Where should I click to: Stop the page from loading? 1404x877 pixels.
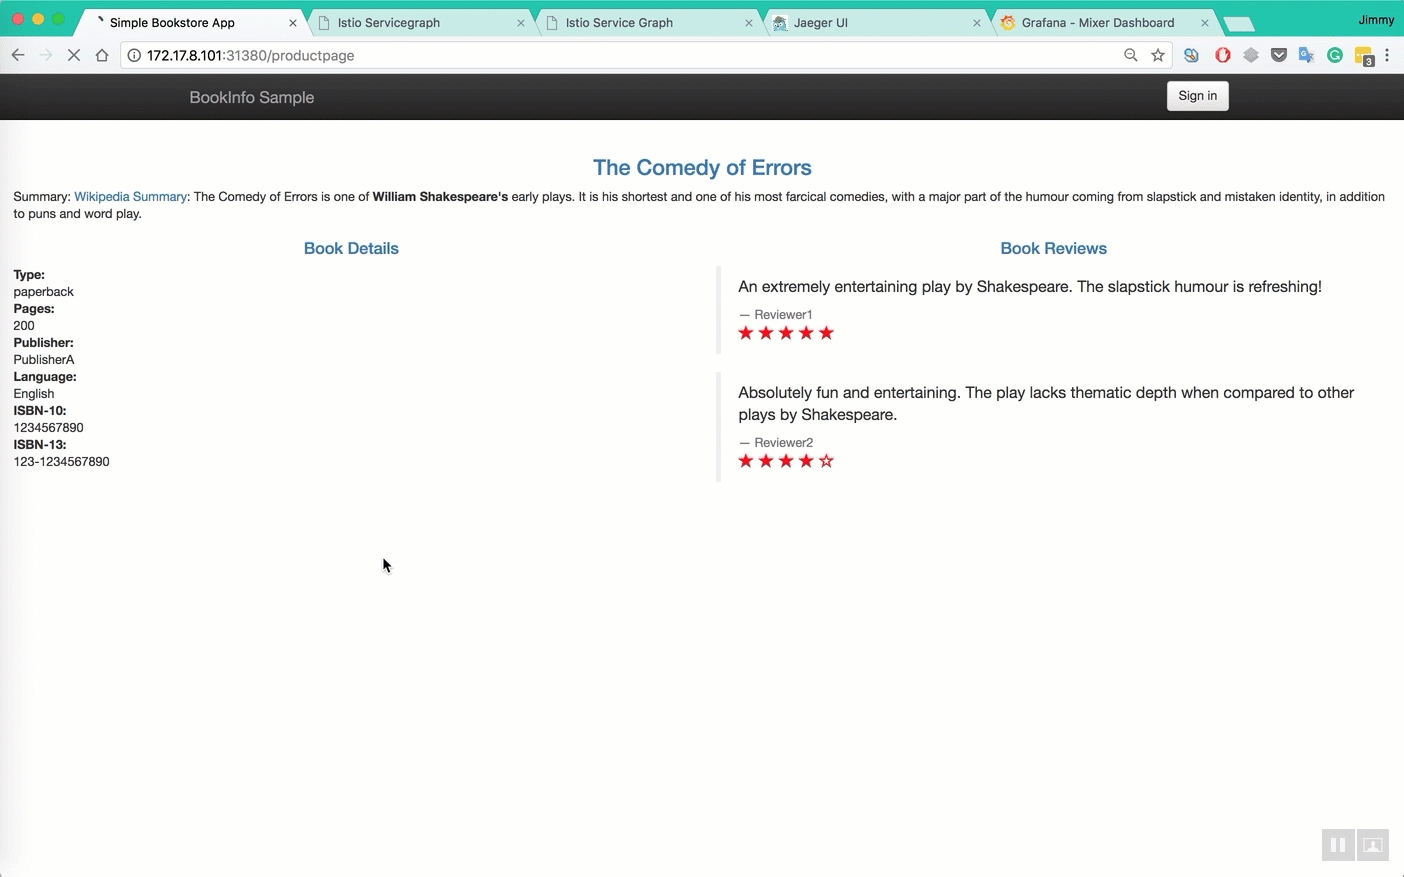click(73, 55)
